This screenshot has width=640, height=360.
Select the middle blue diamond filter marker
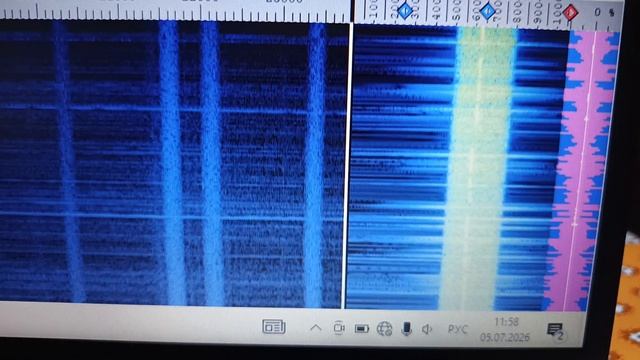[487, 11]
